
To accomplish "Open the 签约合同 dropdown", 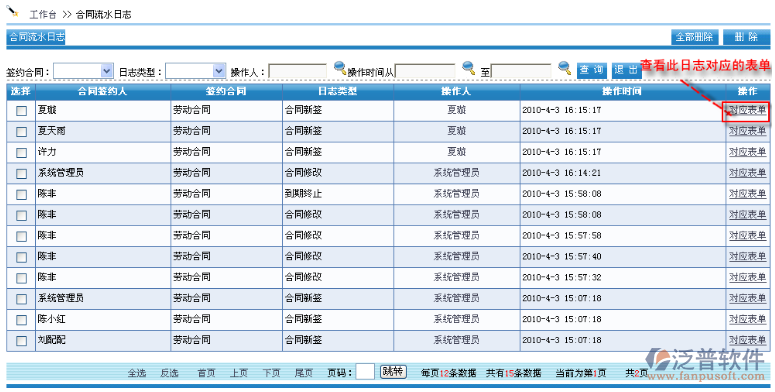I will point(84,71).
